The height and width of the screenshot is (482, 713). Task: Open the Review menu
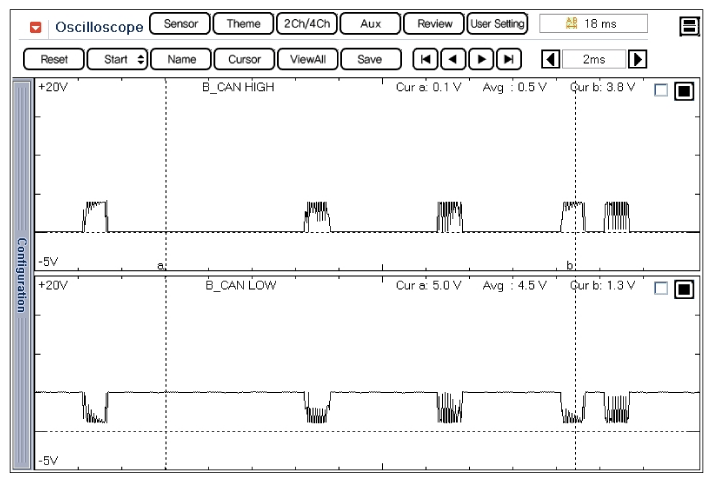pos(434,24)
